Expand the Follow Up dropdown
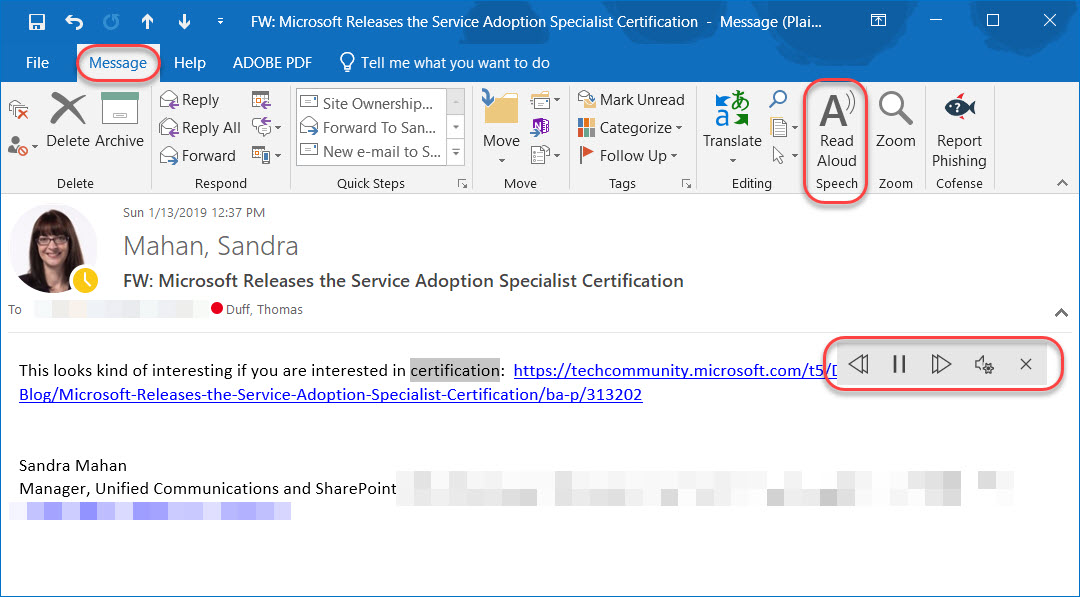This screenshot has width=1080, height=597. point(675,155)
